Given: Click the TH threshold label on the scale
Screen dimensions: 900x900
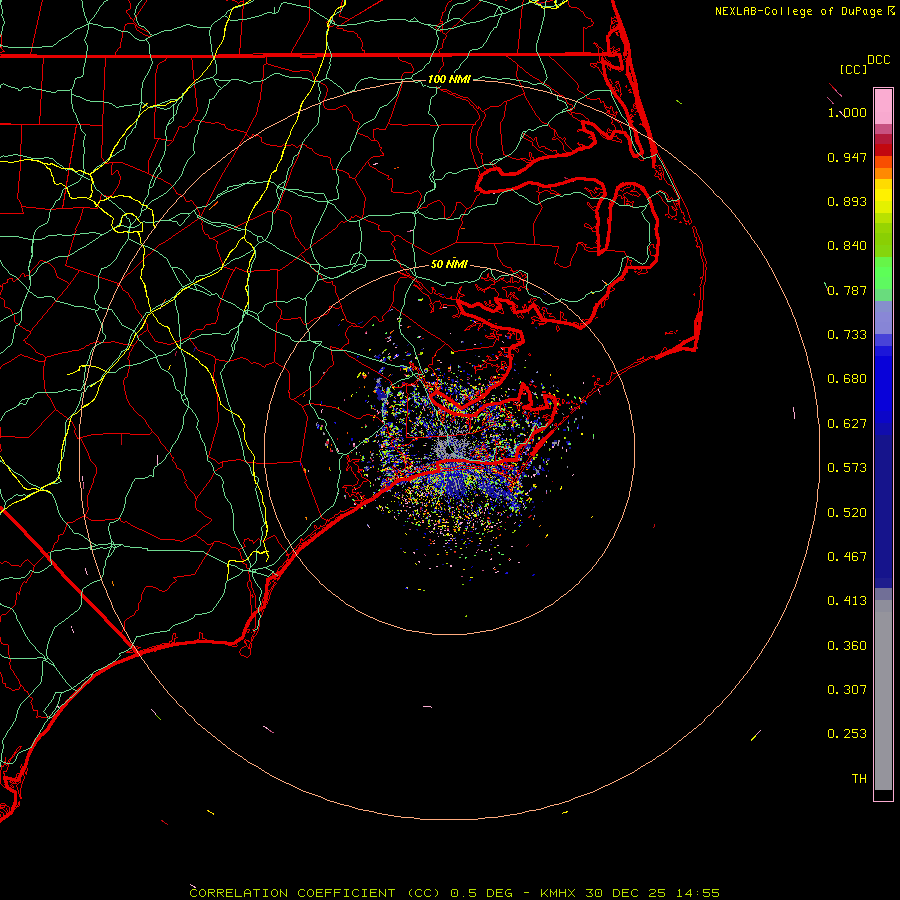Looking at the screenshot, I should (859, 779).
